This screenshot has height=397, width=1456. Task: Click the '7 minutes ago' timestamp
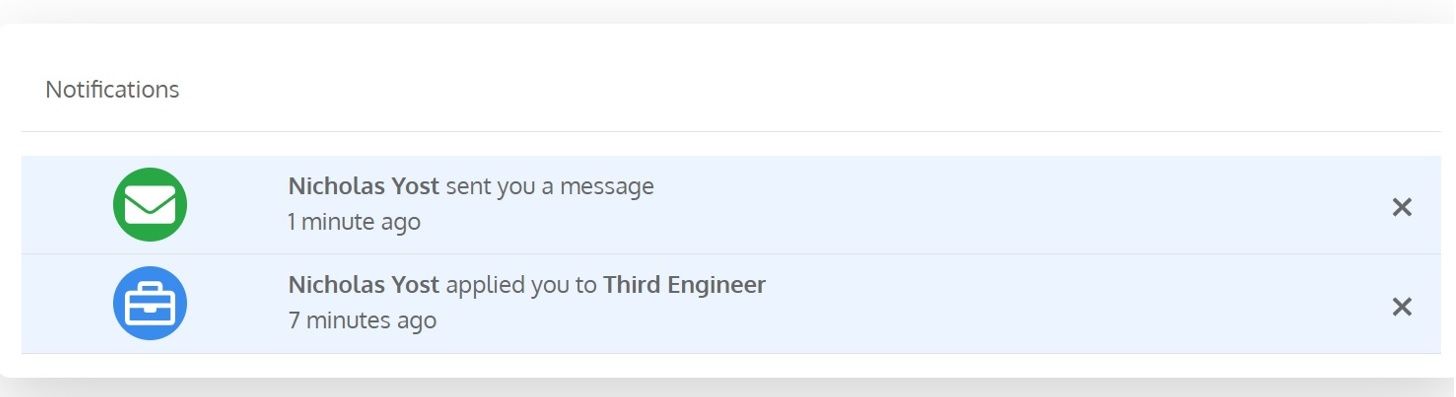[362, 320]
